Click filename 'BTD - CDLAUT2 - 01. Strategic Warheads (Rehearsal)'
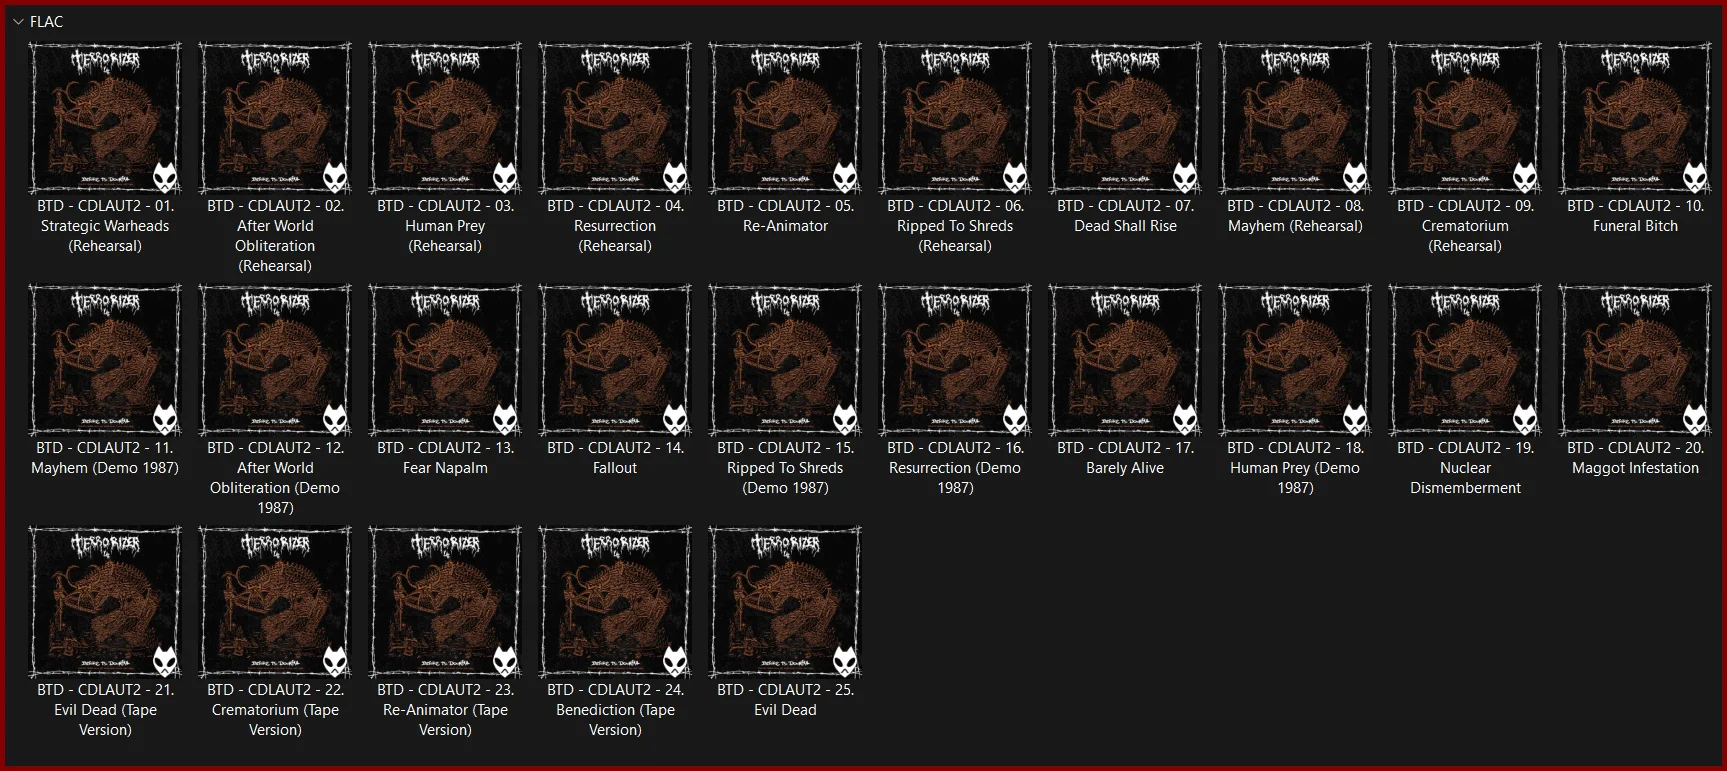This screenshot has width=1727, height=771. coord(105,226)
